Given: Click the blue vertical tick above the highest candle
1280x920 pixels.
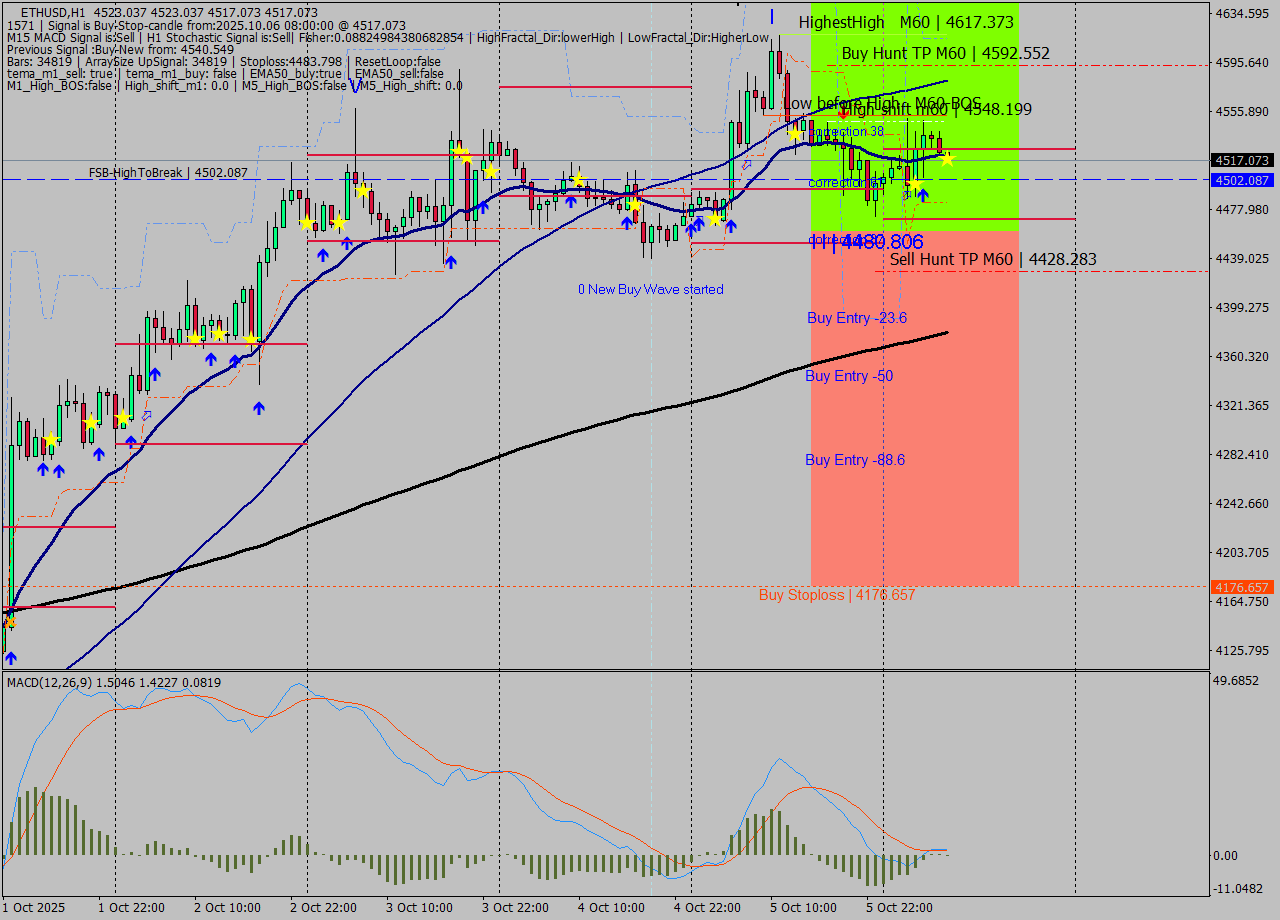Looking at the screenshot, I should [772, 16].
